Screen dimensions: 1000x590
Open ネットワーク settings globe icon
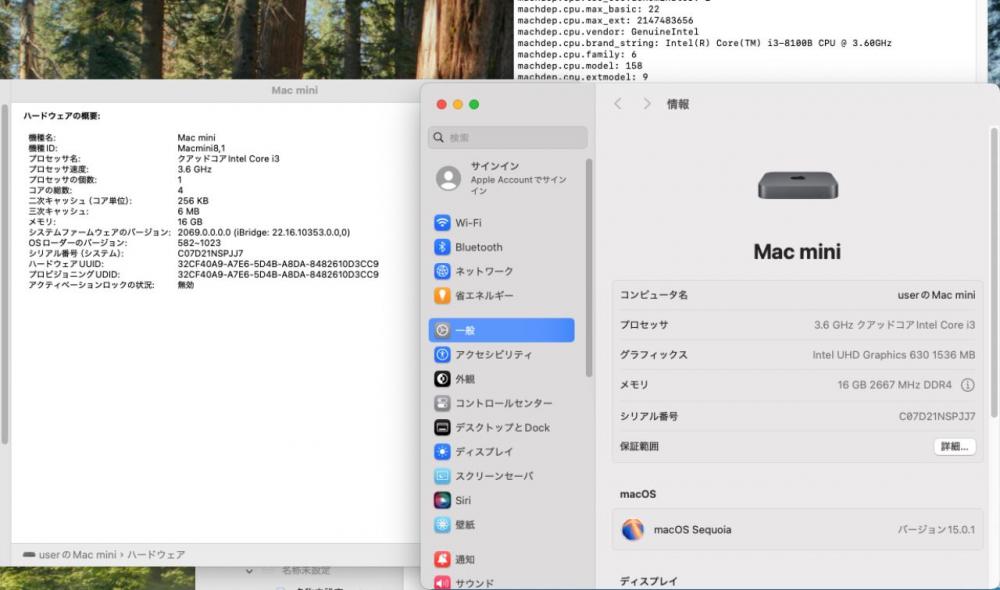442,271
